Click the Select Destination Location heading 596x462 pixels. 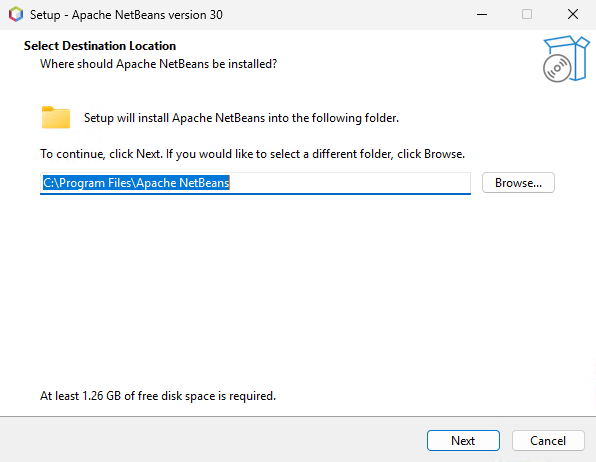click(100, 46)
